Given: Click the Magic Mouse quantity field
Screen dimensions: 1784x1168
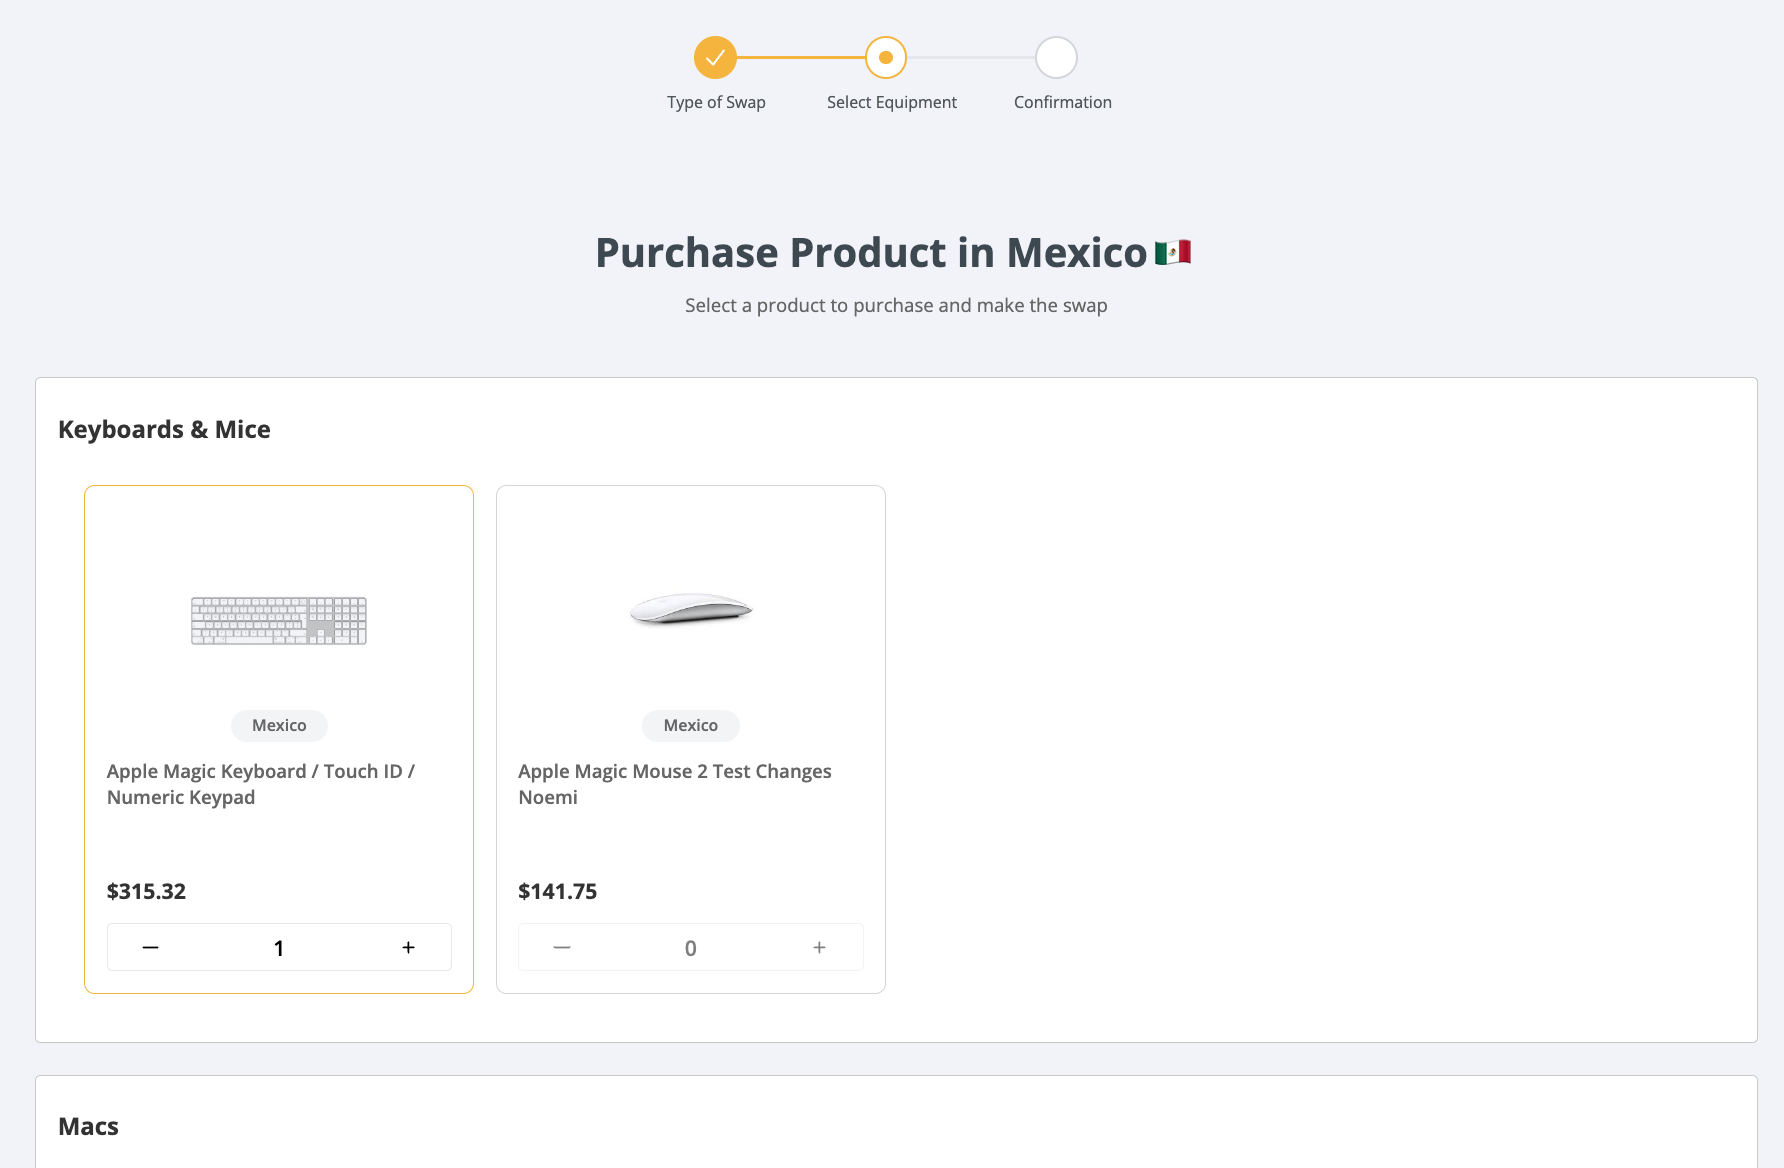Looking at the screenshot, I should click(690, 948).
